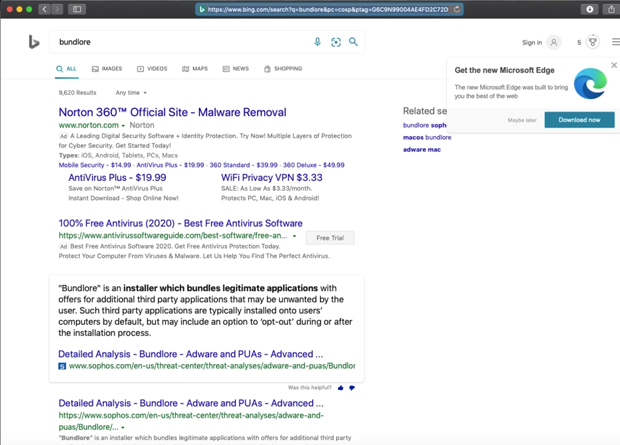Open Detailed Analysis result below answer box
The width and height of the screenshot is (620, 445).
pyautogui.click(x=191, y=403)
